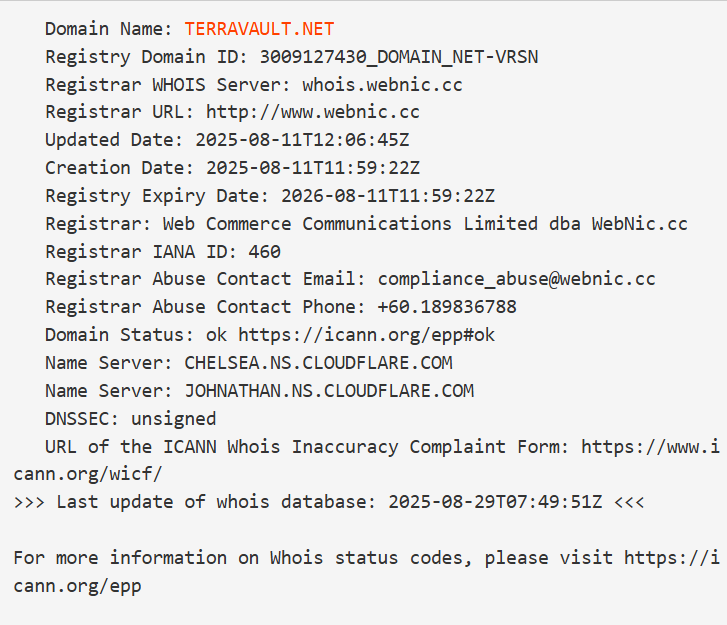
Task: Click the Creation Date timestamp
Action: pyautogui.click(x=312, y=168)
